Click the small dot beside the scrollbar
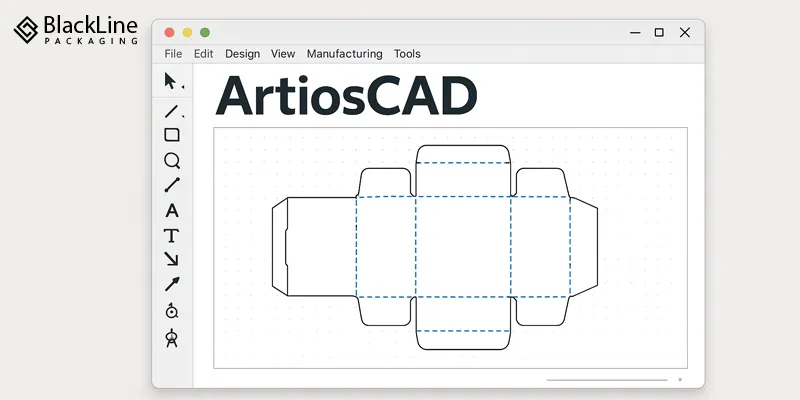 680,380
